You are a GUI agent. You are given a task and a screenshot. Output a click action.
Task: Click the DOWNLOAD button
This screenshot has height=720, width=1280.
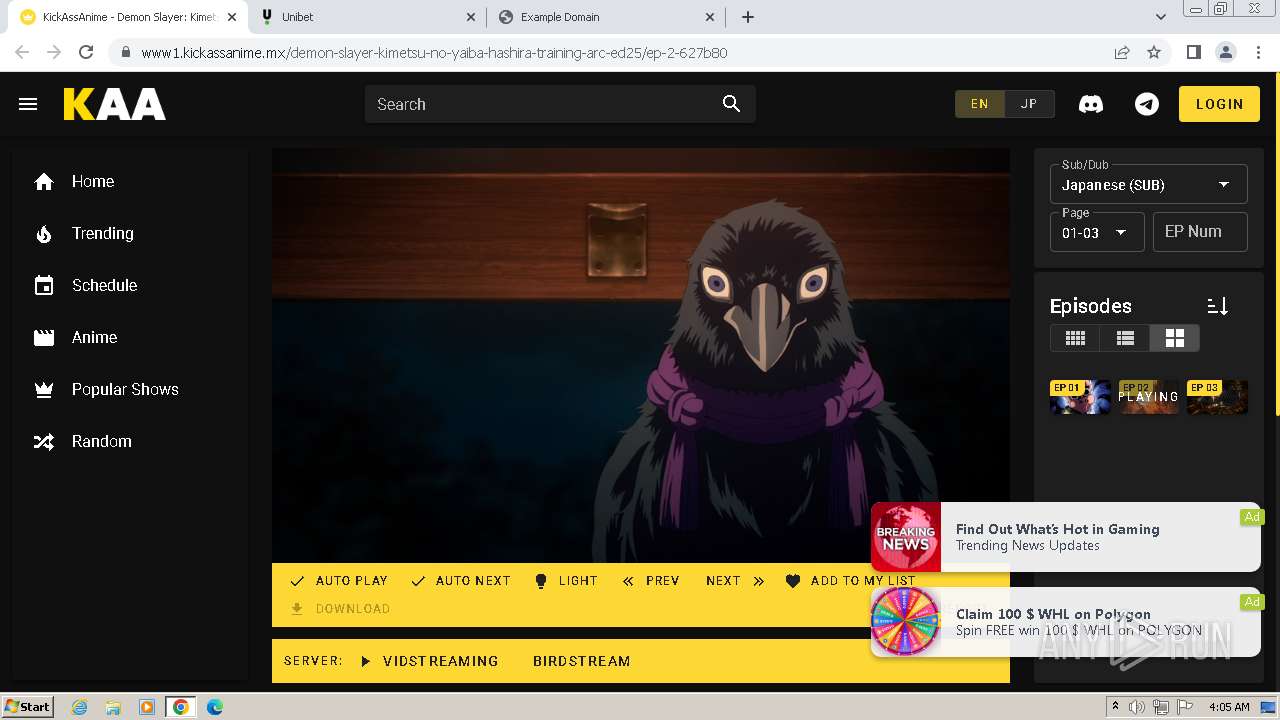point(340,609)
